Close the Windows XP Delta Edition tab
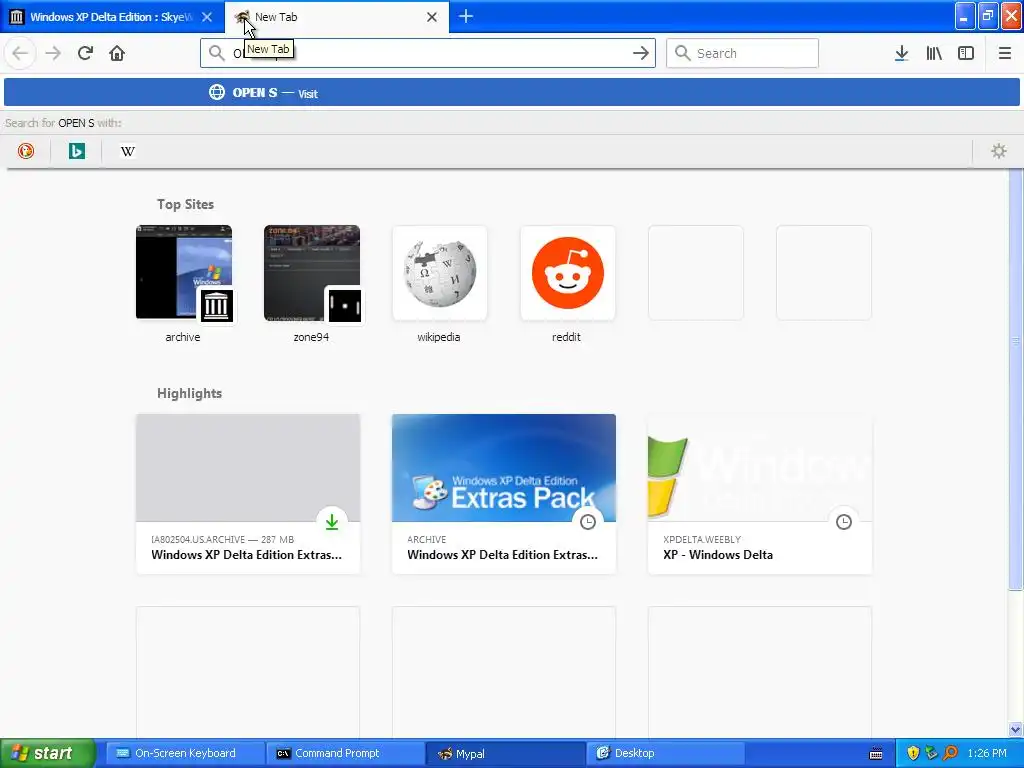 (x=207, y=17)
